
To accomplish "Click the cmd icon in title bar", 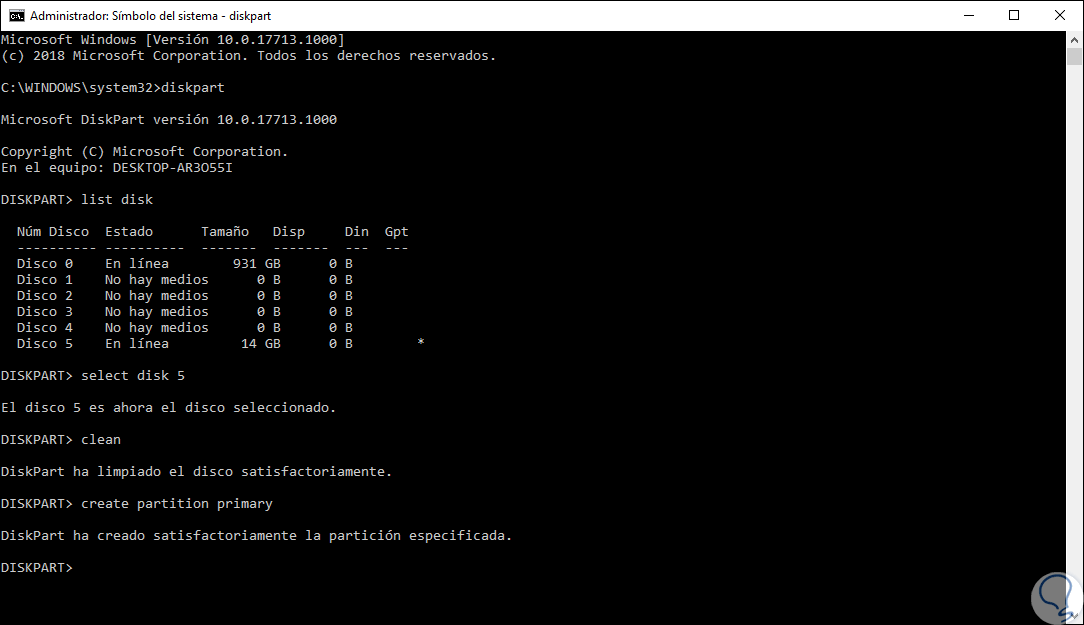I will (x=17, y=15).
